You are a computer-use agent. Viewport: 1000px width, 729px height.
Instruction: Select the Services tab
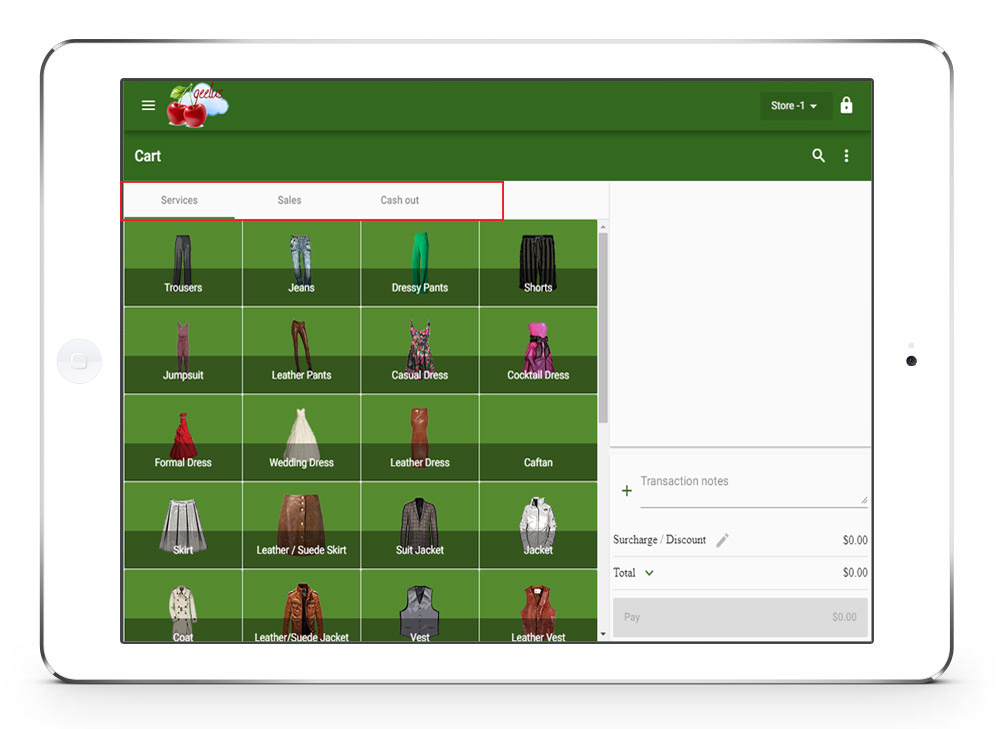pyautogui.click(x=179, y=200)
